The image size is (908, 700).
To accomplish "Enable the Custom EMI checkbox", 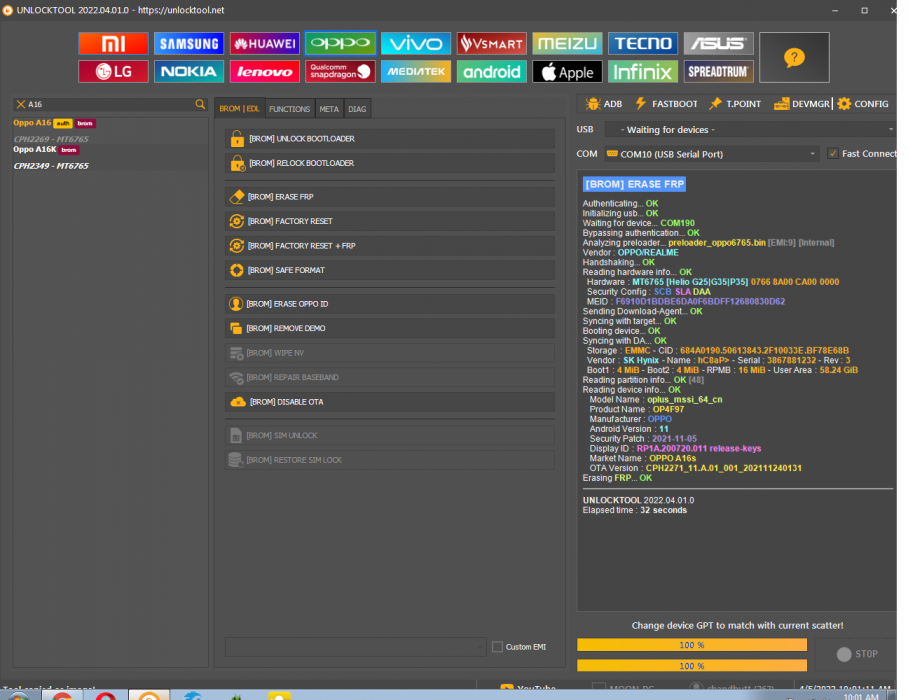I will (x=497, y=647).
